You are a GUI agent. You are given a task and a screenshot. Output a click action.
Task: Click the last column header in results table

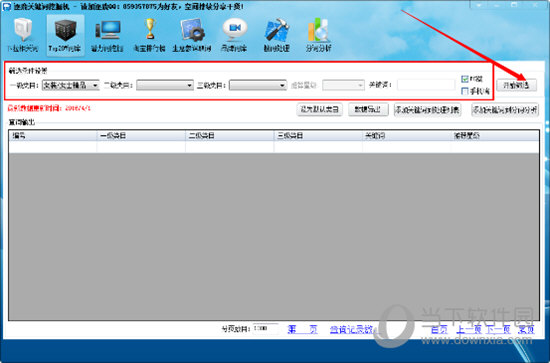point(495,136)
